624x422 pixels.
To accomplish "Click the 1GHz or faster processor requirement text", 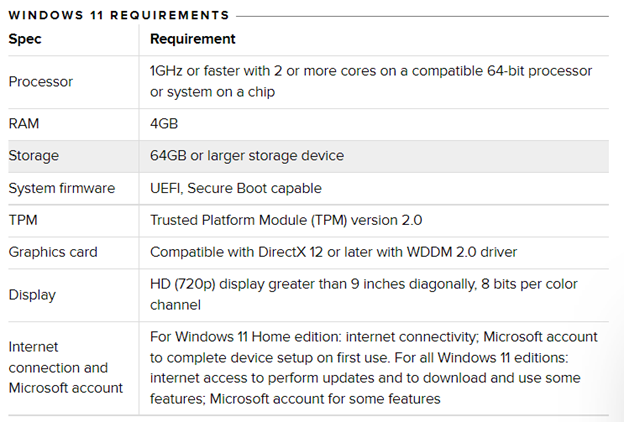I will 371,81.
